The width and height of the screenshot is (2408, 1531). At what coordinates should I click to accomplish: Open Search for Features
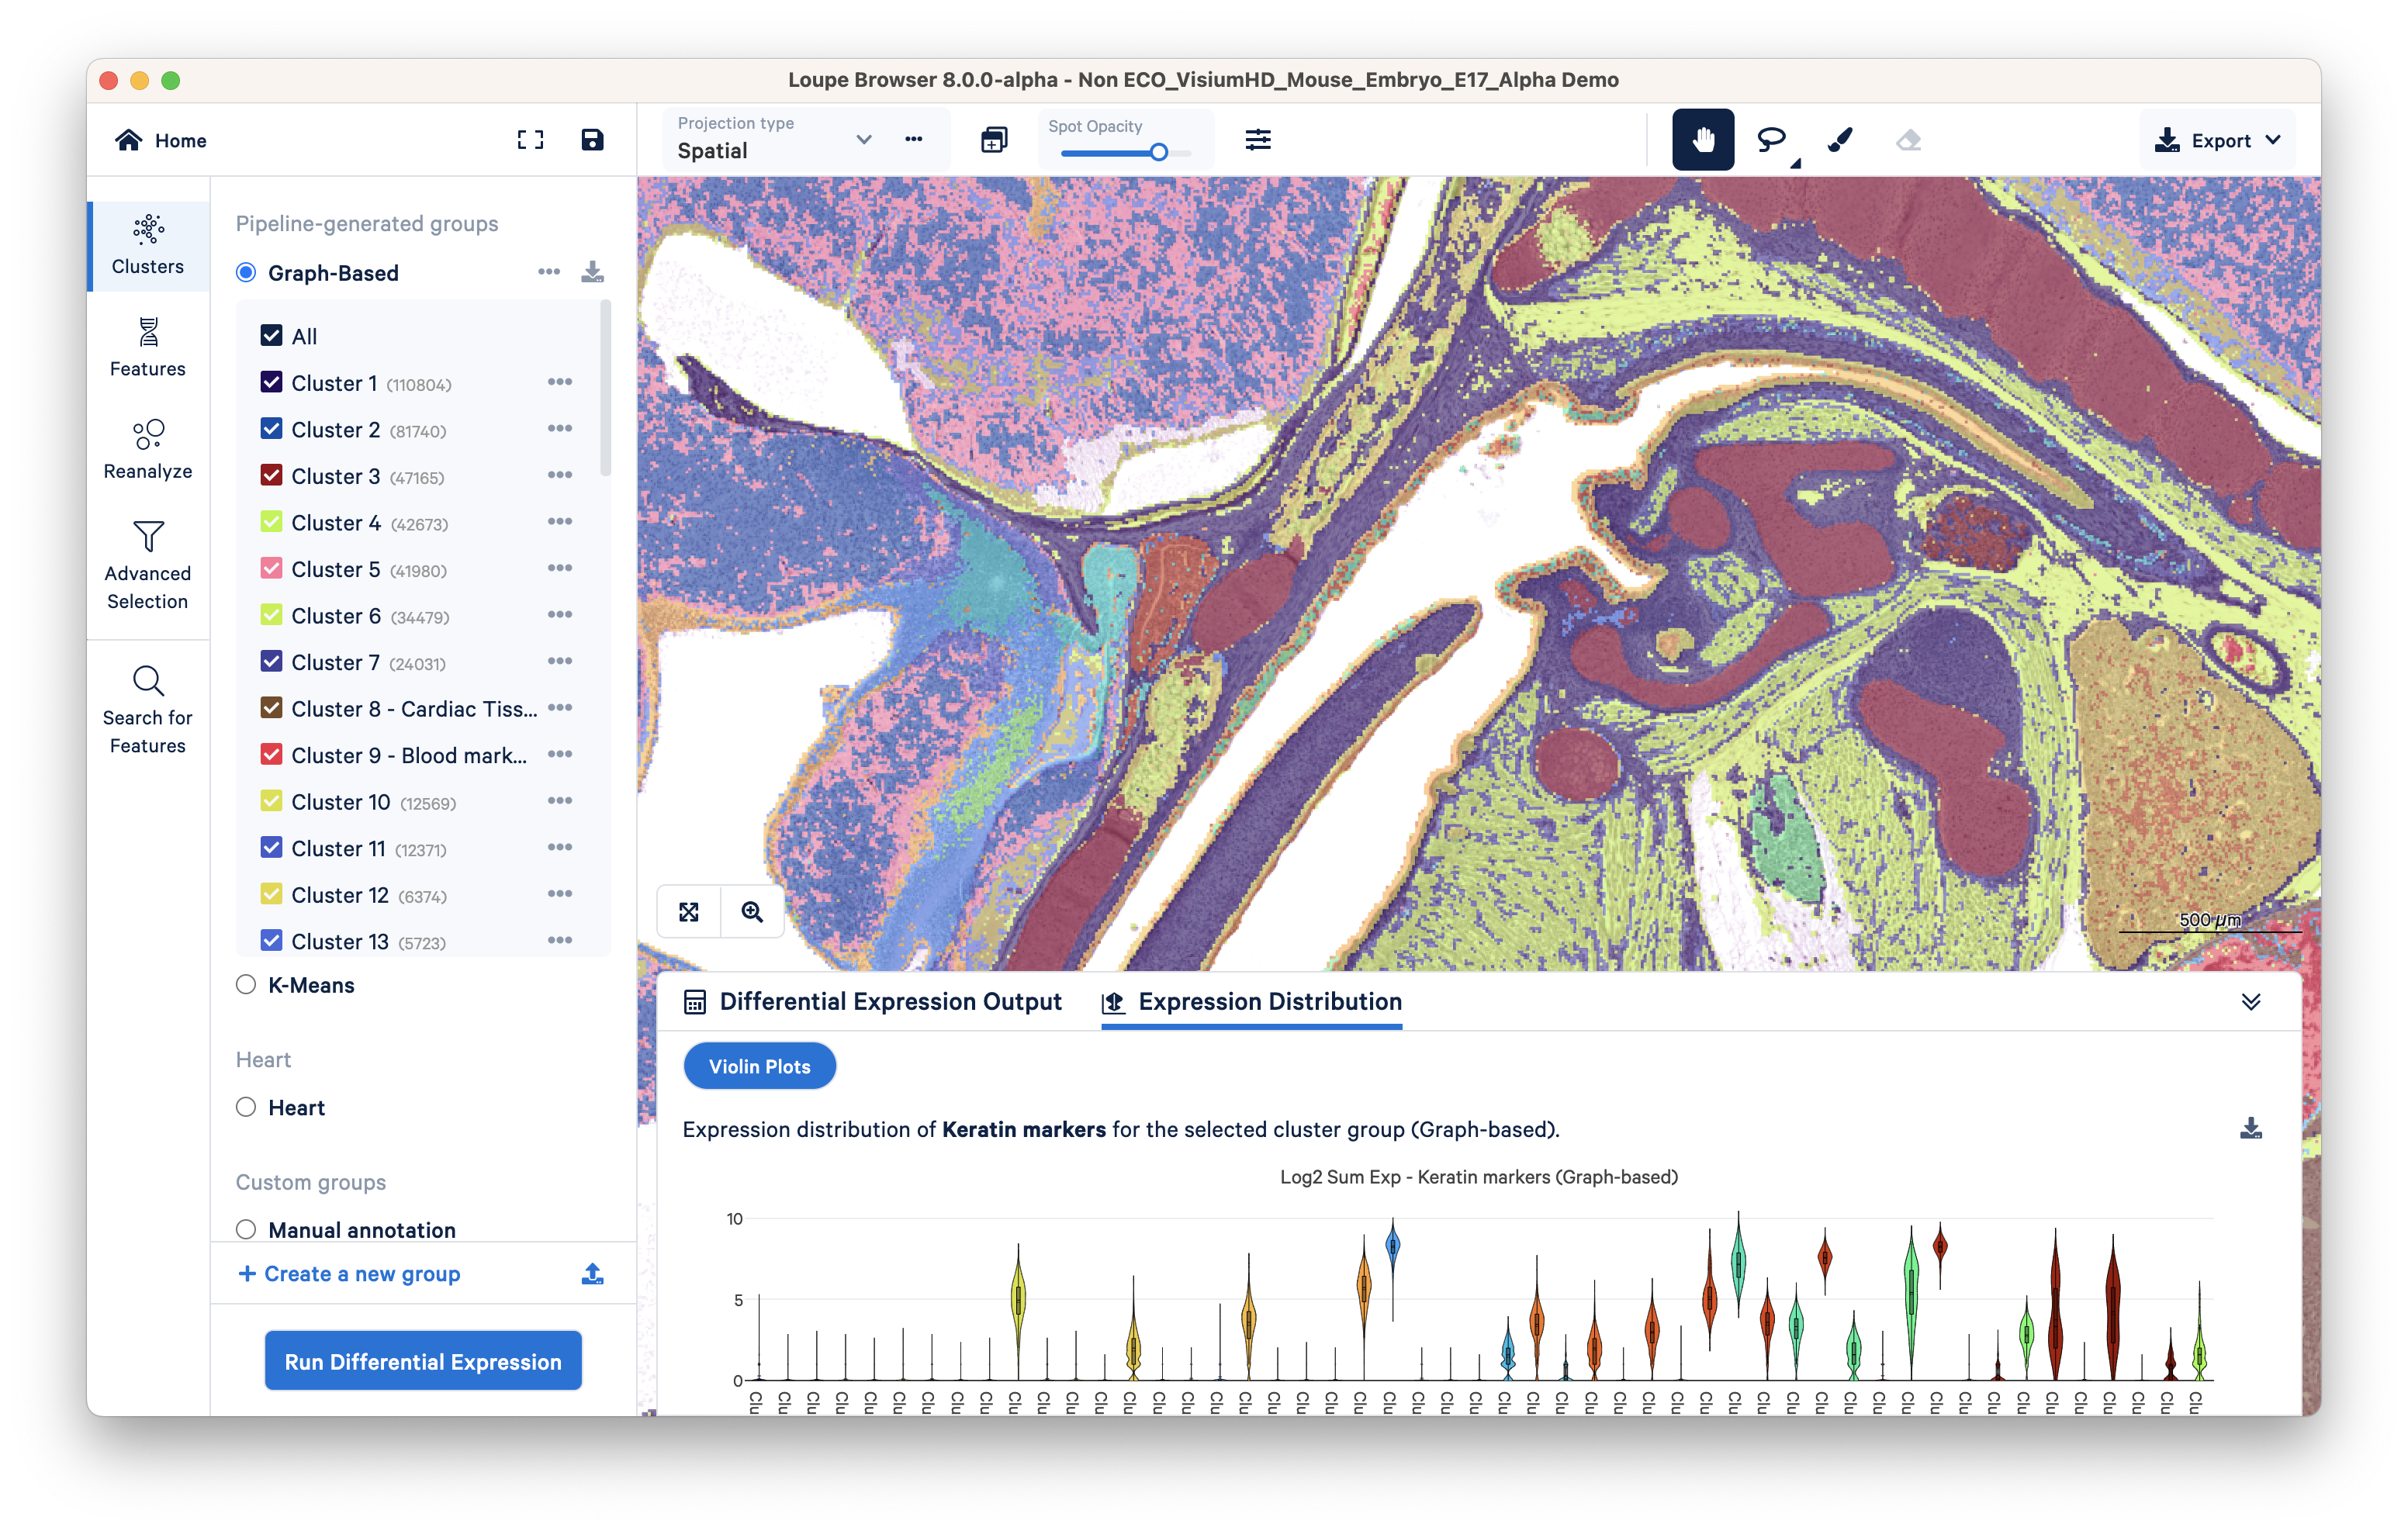[x=147, y=709]
